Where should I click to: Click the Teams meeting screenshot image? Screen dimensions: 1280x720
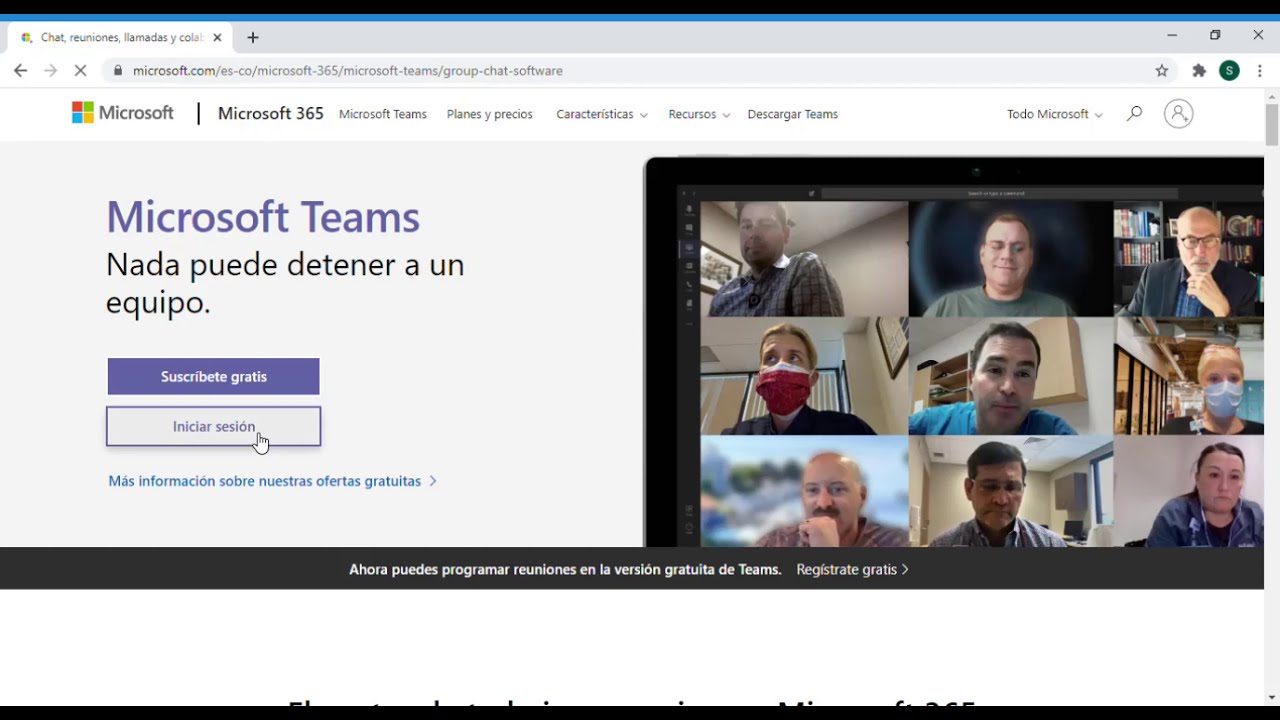(954, 352)
